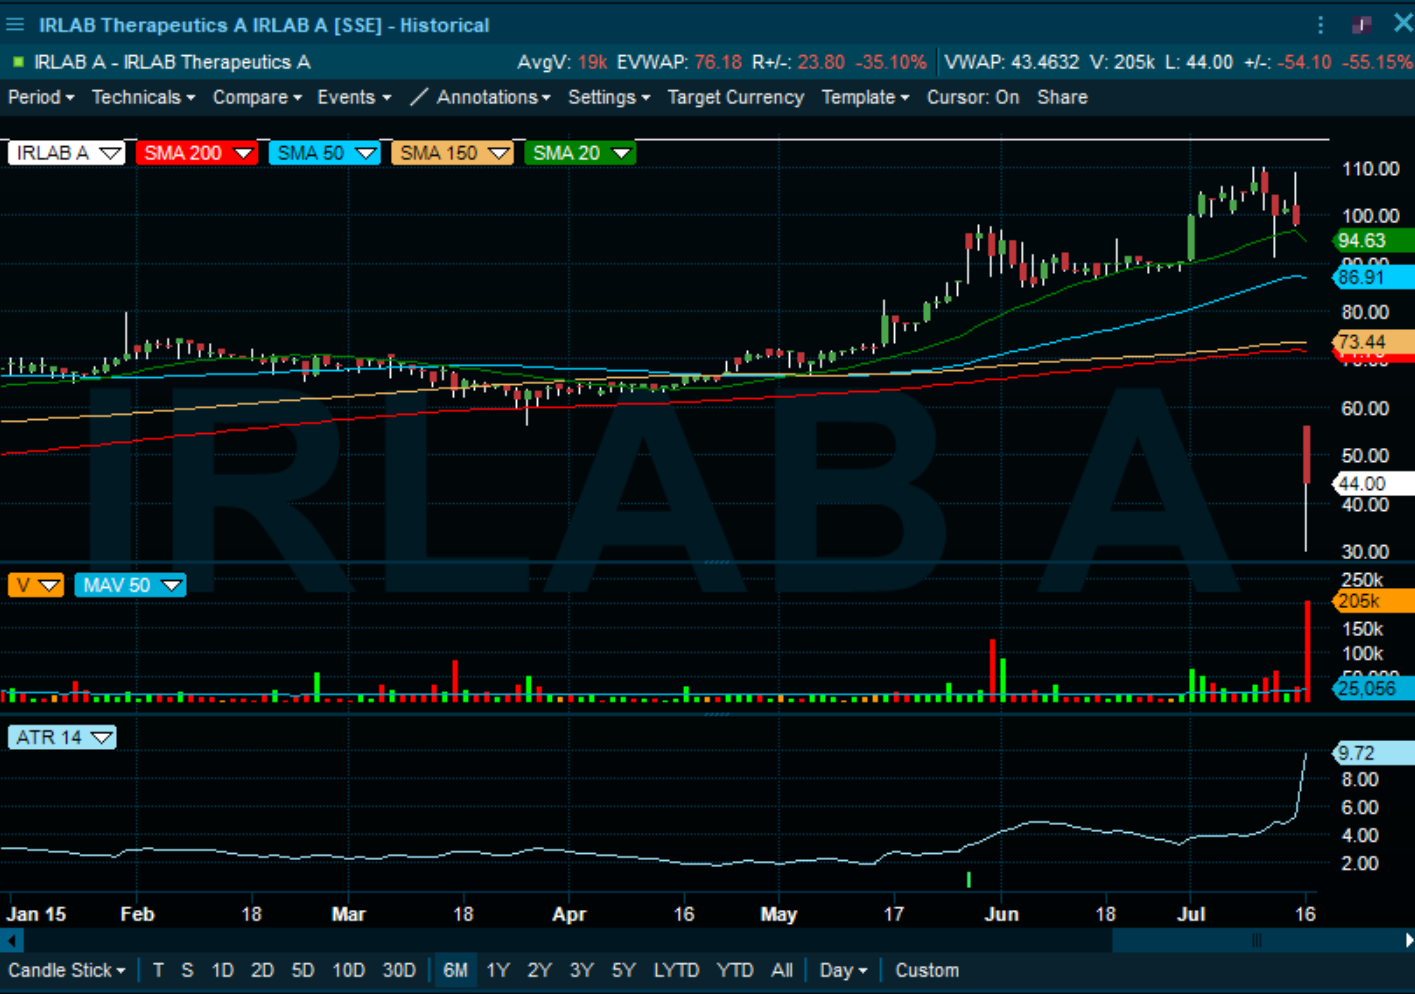This screenshot has width=1415, height=994.
Task: Toggle Cursor: On setting
Action: [x=973, y=97]
